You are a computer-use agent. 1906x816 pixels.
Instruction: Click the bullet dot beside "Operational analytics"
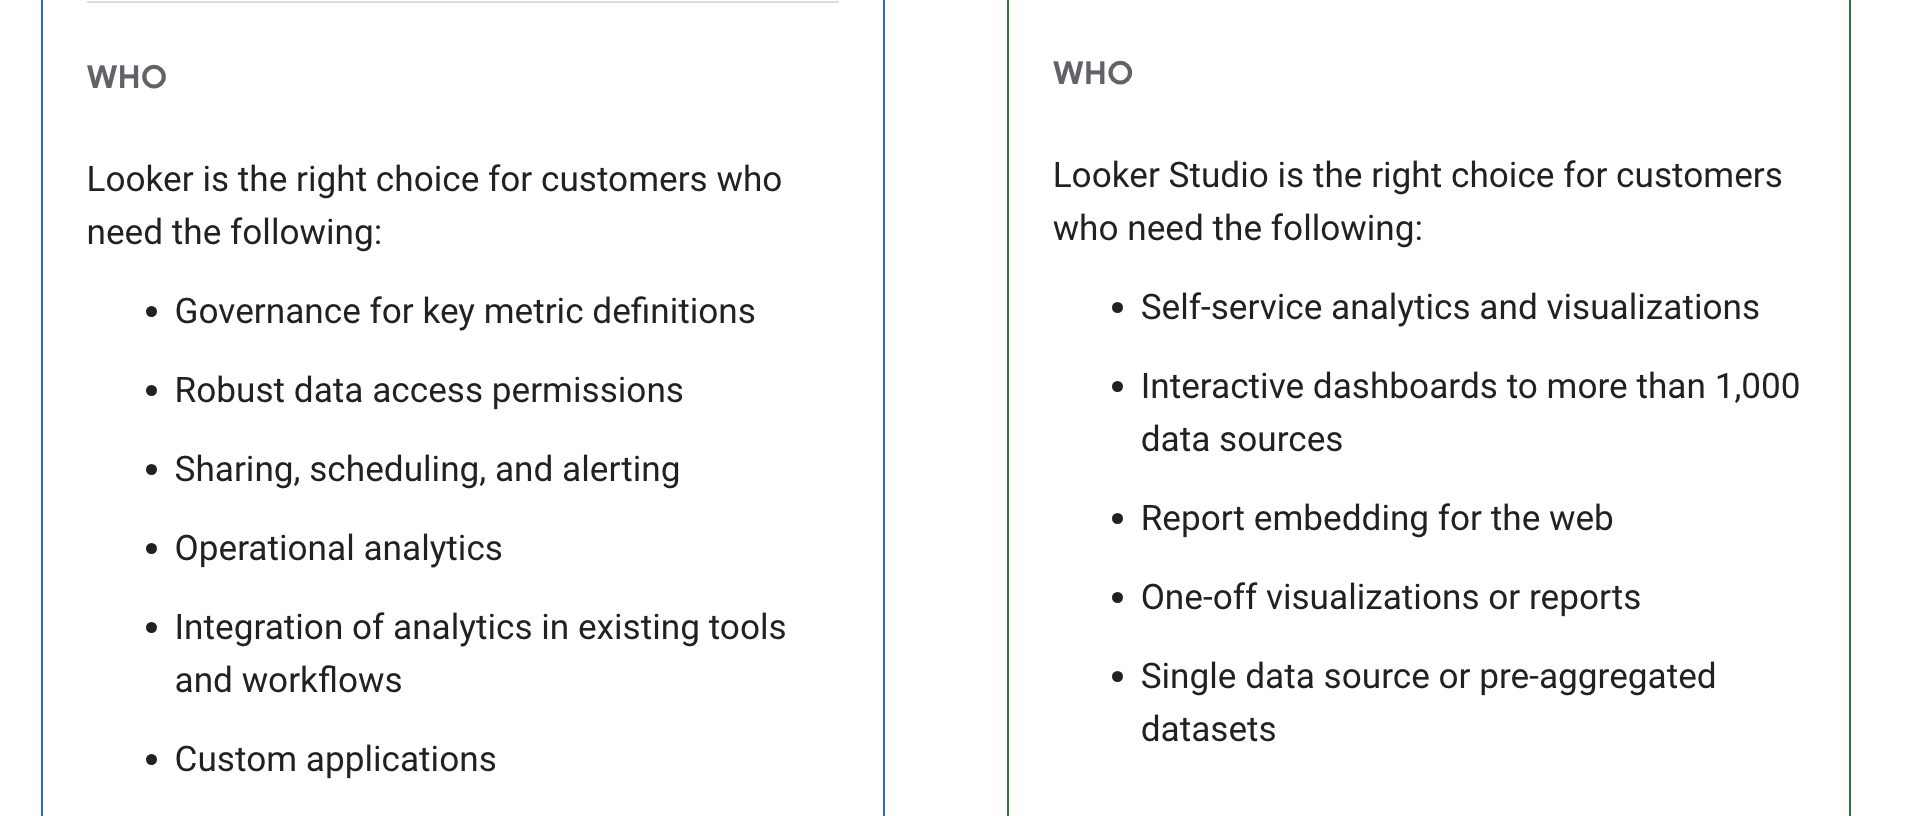[152, 550]
